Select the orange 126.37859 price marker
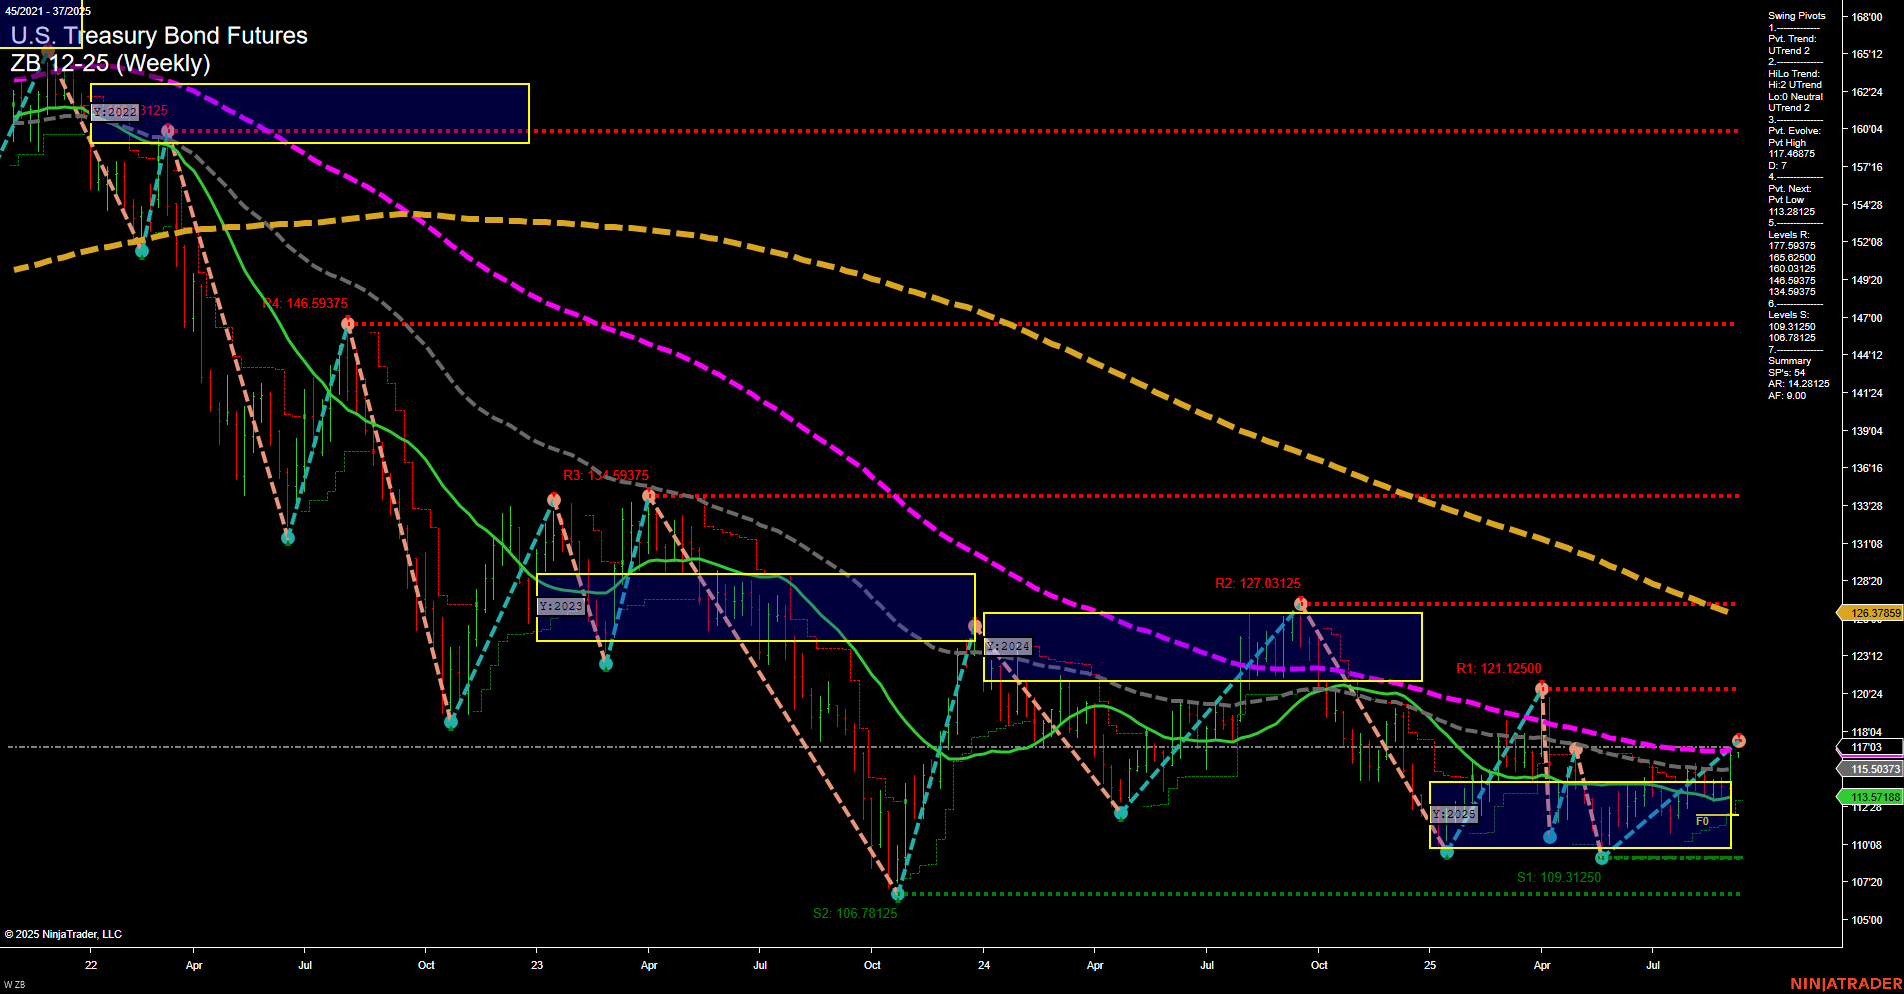This screenshot has width=1904, height=994. (1872, 611)
